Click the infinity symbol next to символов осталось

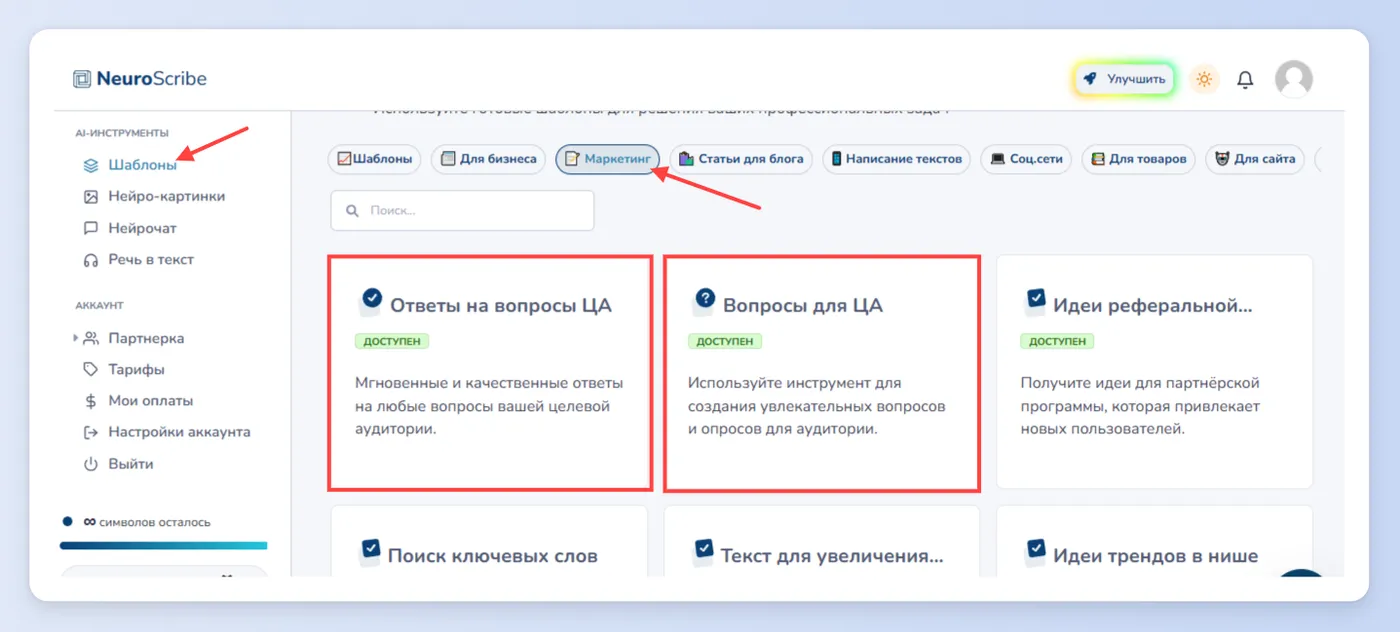[89, 522]
